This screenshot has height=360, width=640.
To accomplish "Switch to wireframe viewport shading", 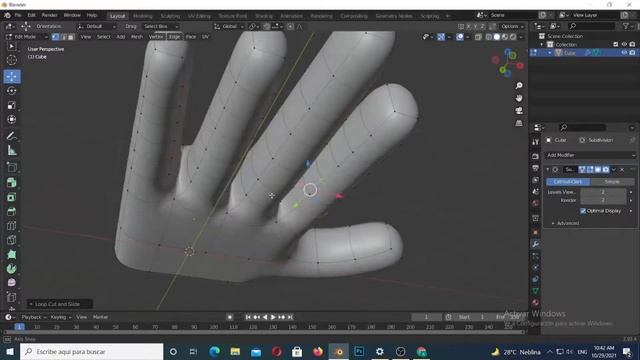I will point(489,37).
